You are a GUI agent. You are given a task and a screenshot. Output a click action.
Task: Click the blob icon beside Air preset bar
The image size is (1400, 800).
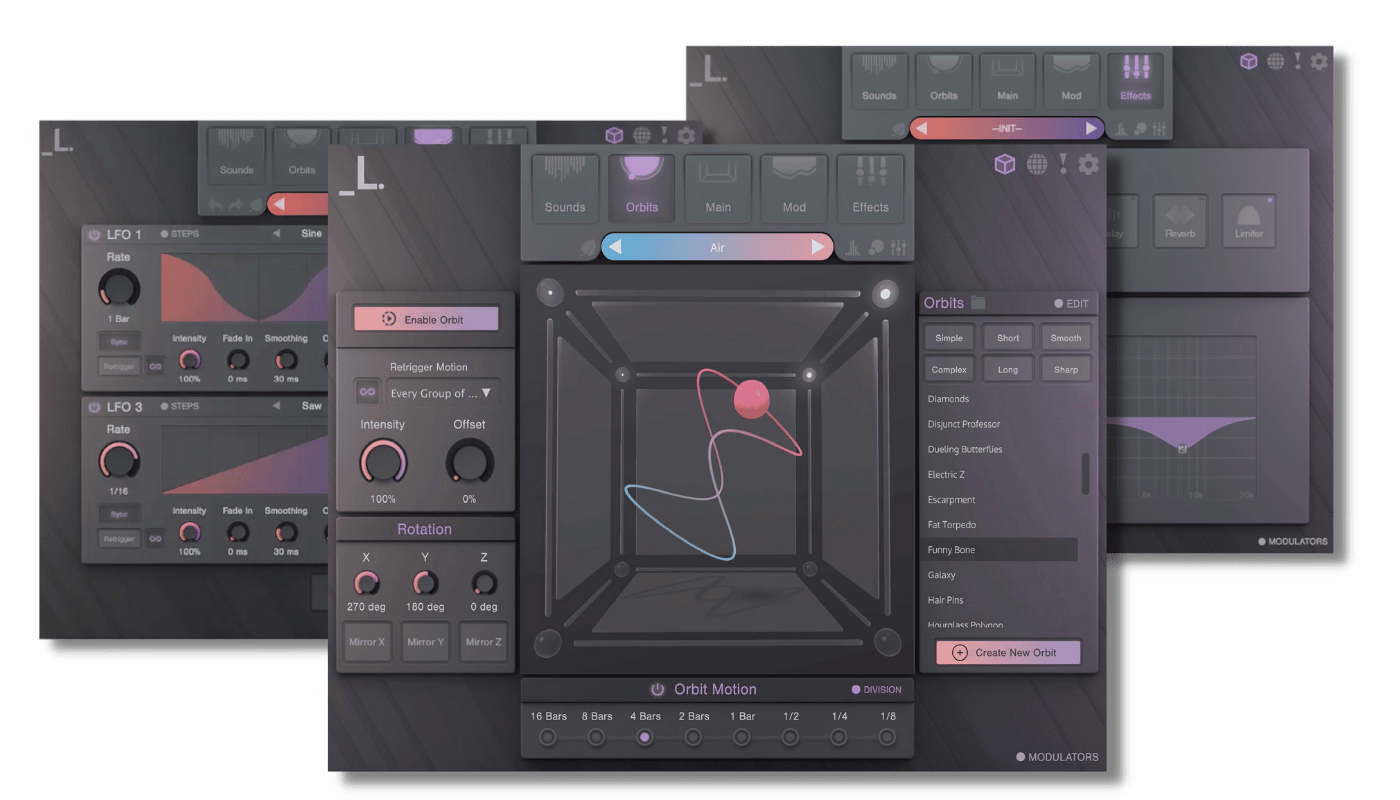pyautogui.click(x=875, y=248)
